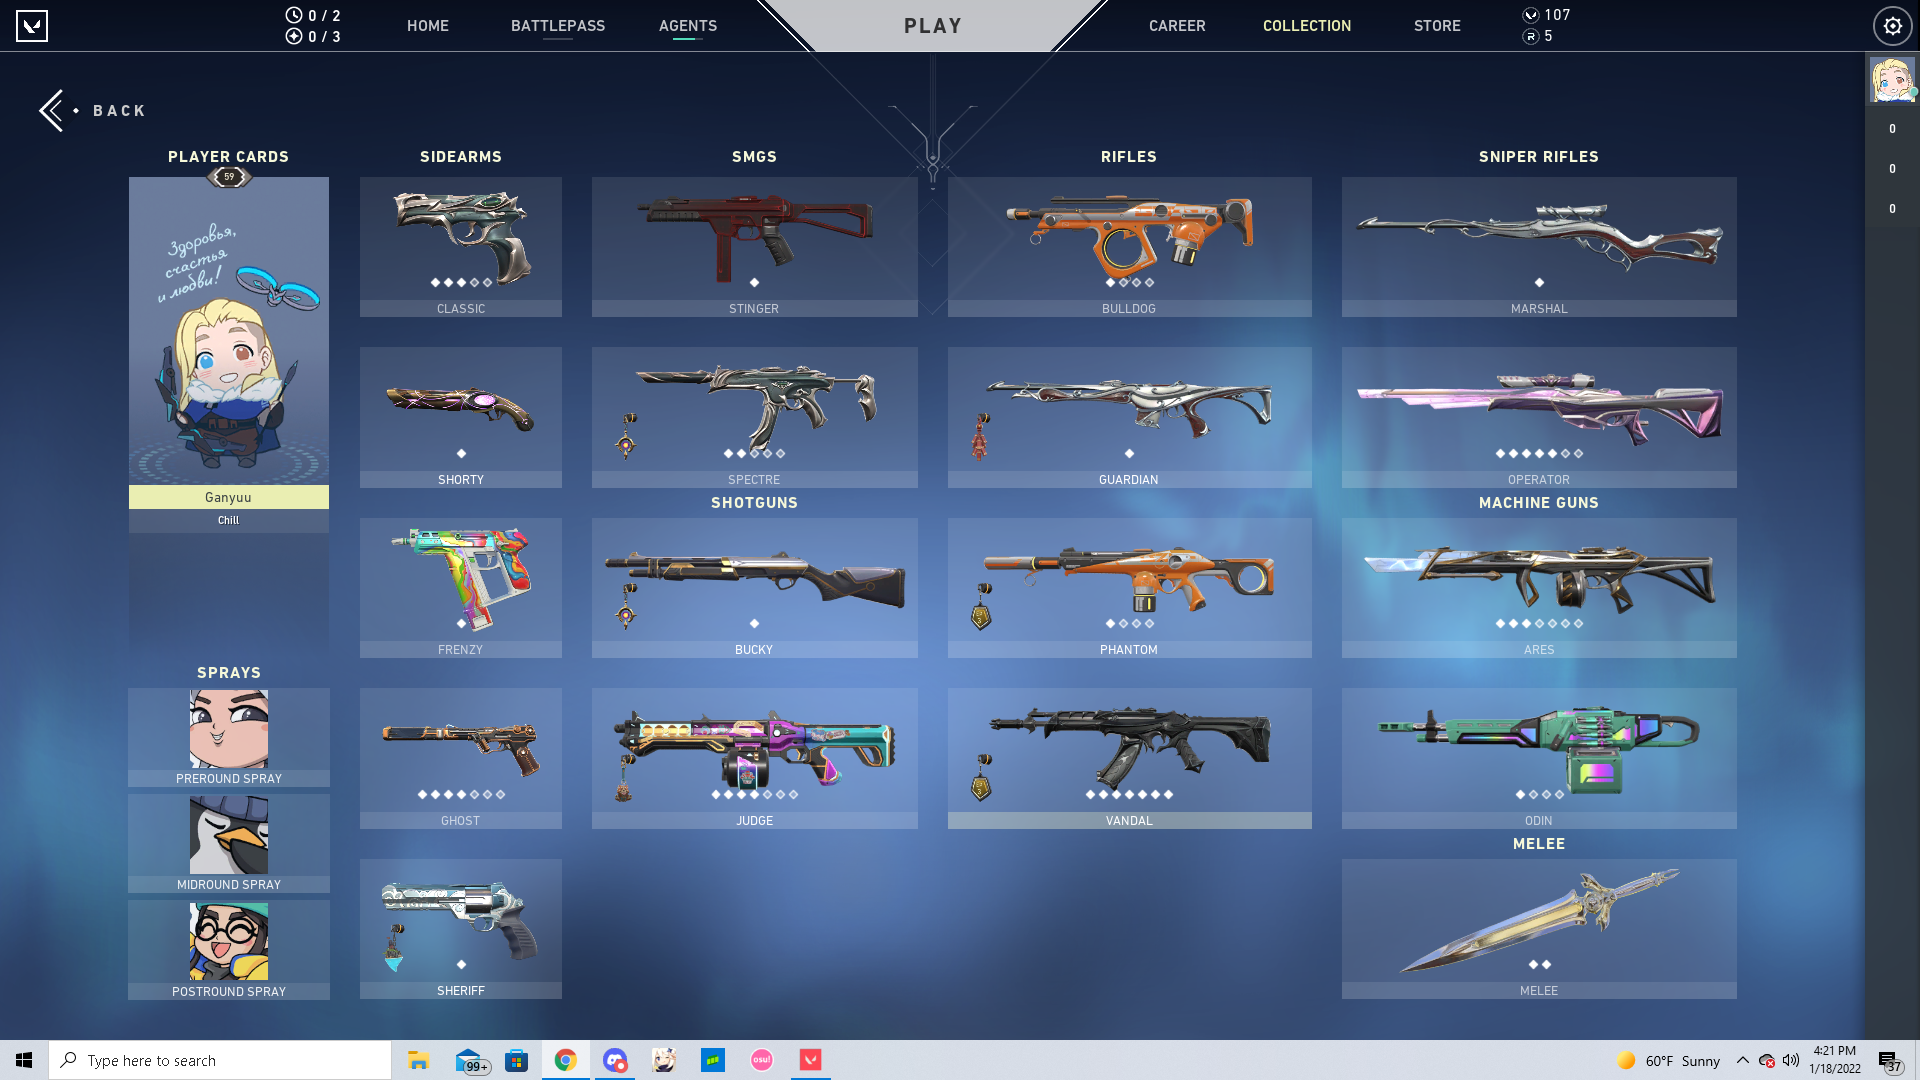Open the Classic sidearm skin
Viewport: 1920px width, 1080px height.
(461, 247)
